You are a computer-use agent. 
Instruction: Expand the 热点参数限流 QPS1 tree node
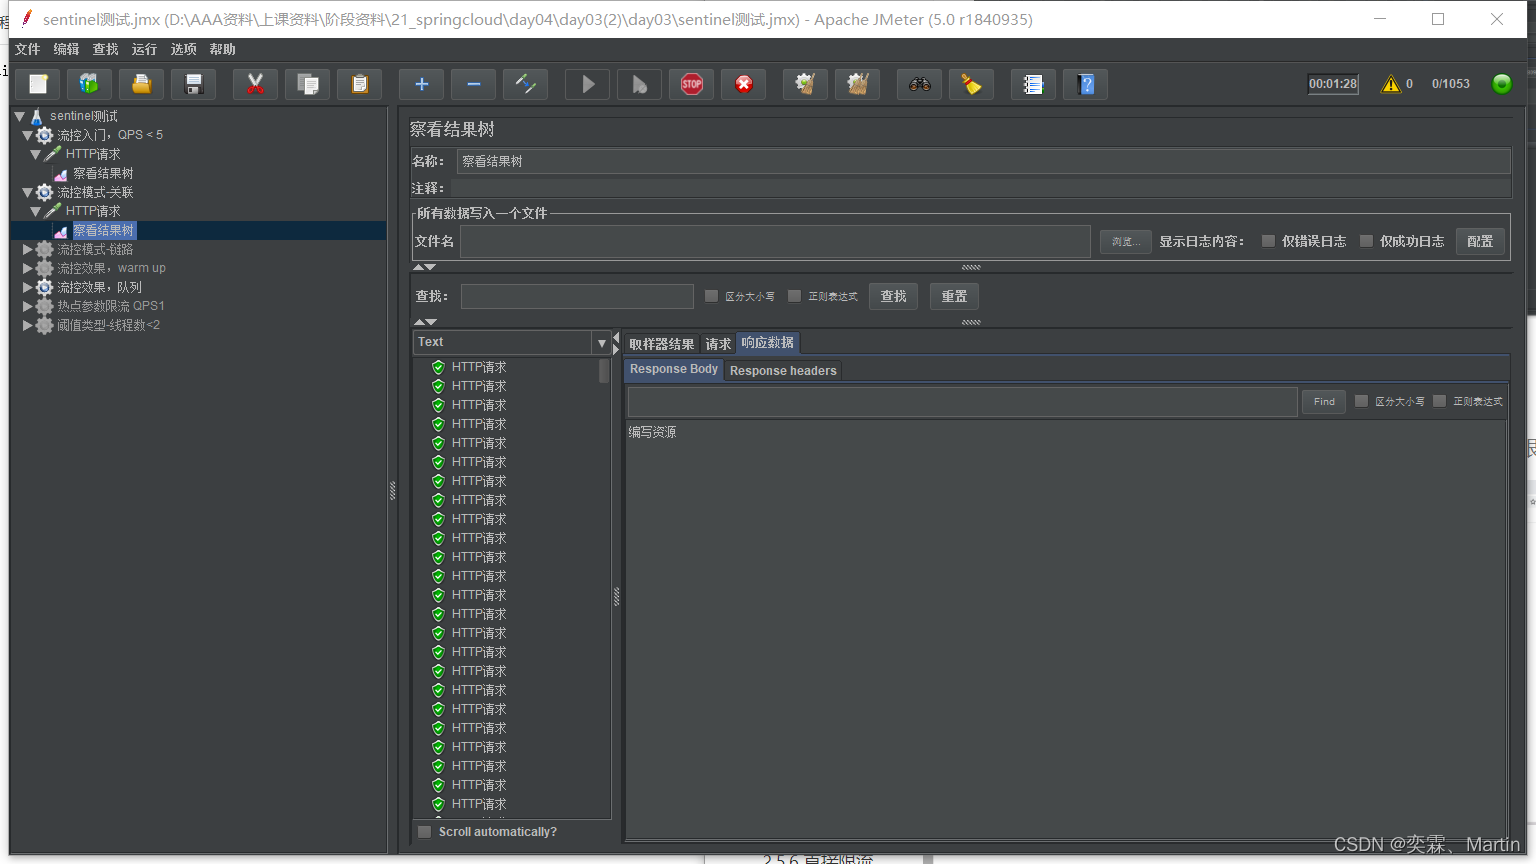point(27,306)
